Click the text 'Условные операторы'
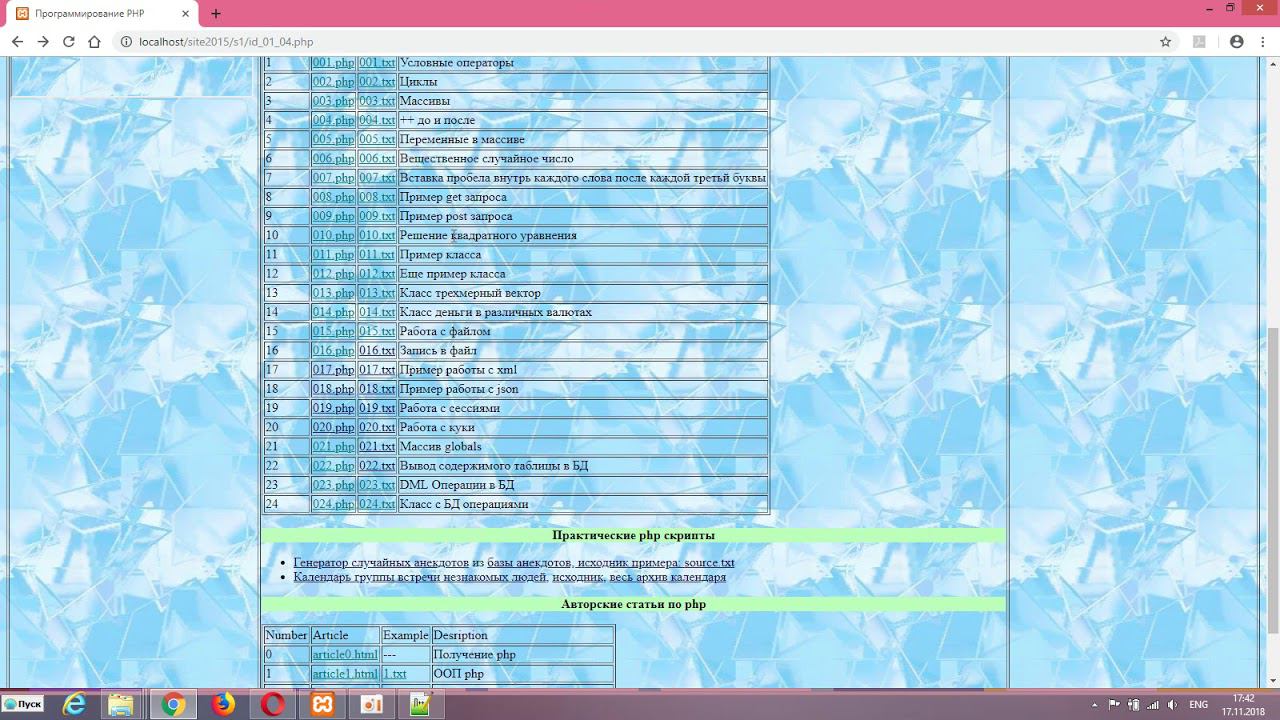This screenshot has width=1280, height=720. [x=456, y=63]
